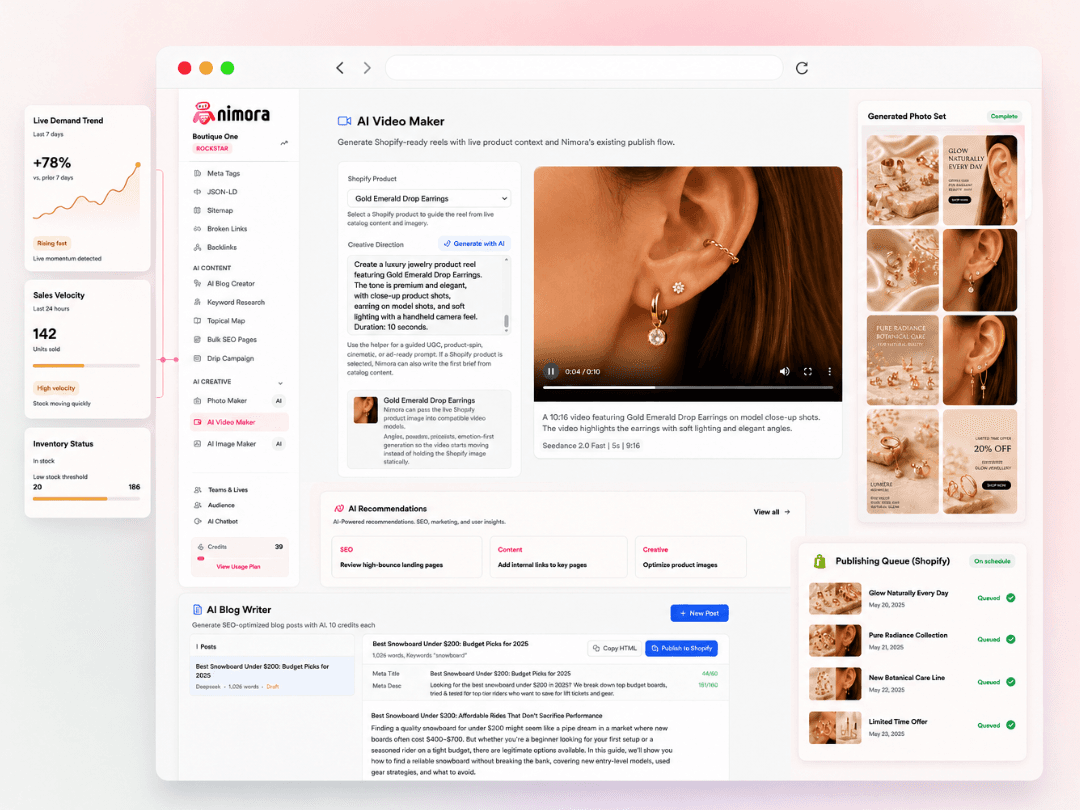Image resolution: width=1080 pixels, height=810 pixels.
Task: Open Broken Links in the sidebar
Action: tap(227, 229)
